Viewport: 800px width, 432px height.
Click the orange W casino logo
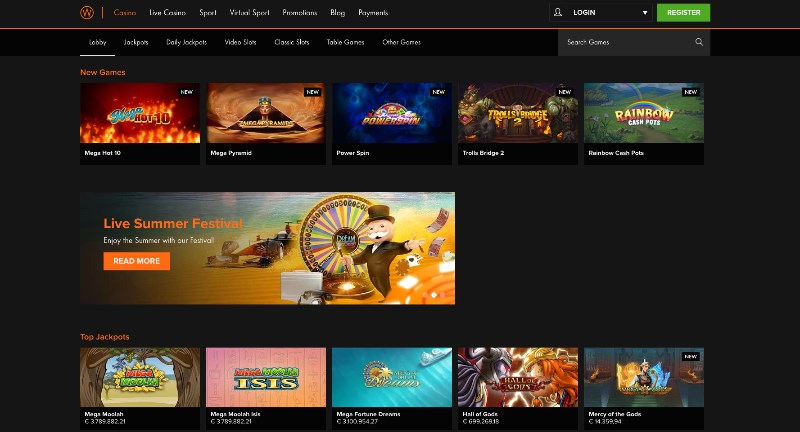[87, 13]
